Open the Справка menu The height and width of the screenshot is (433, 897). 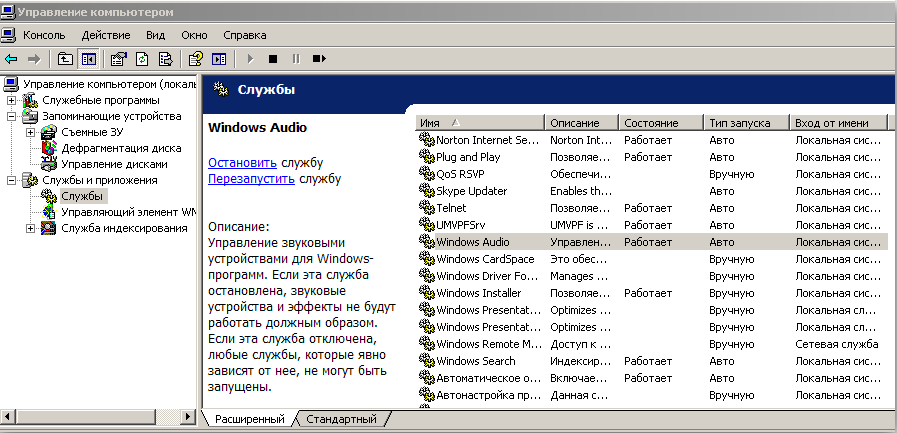(x=244, y=35)
